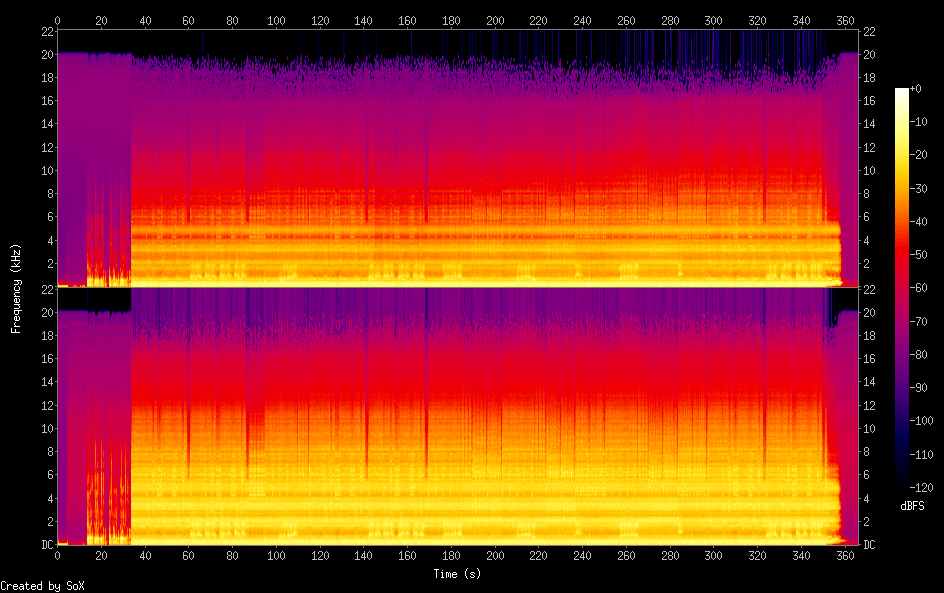
Task: Click the dBFS color gradient scale bar
Action: point(902,288)
